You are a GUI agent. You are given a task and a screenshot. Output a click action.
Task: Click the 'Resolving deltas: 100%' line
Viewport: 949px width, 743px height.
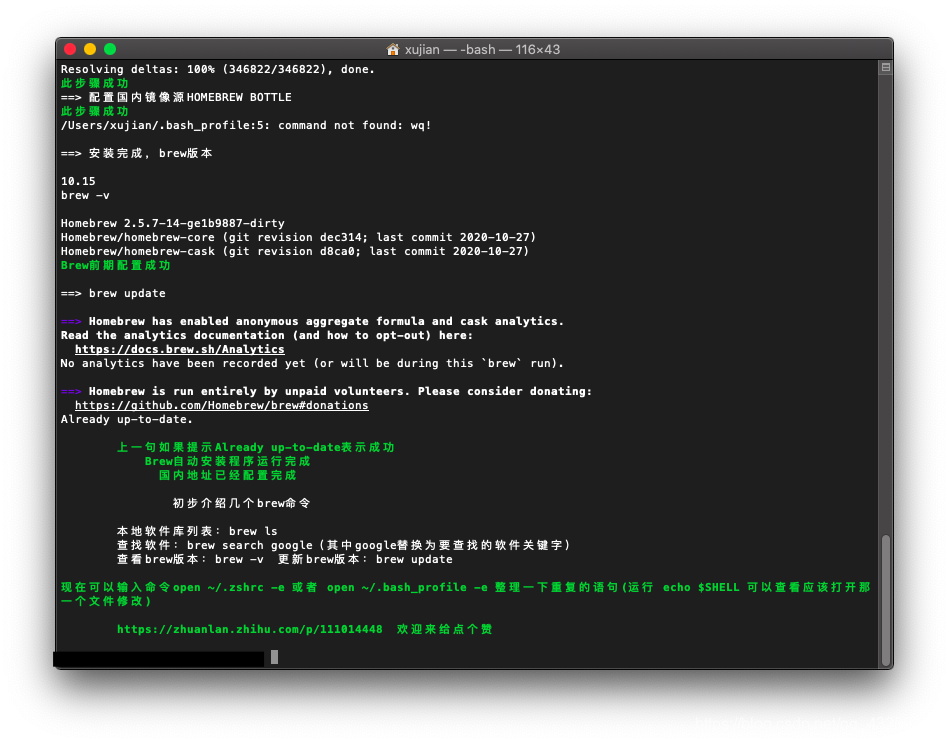[217, 69]
